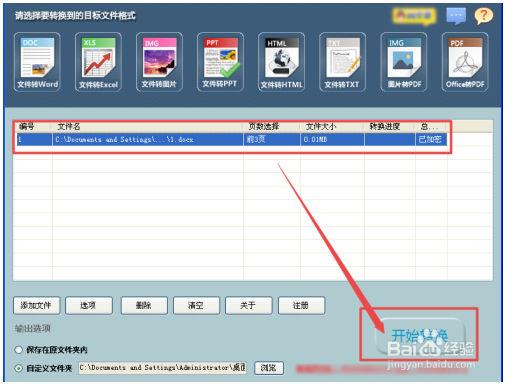Select the 保存在原文件夹内 radio option
The width and height of the screenshot is (506, 385).
point(19,350)
